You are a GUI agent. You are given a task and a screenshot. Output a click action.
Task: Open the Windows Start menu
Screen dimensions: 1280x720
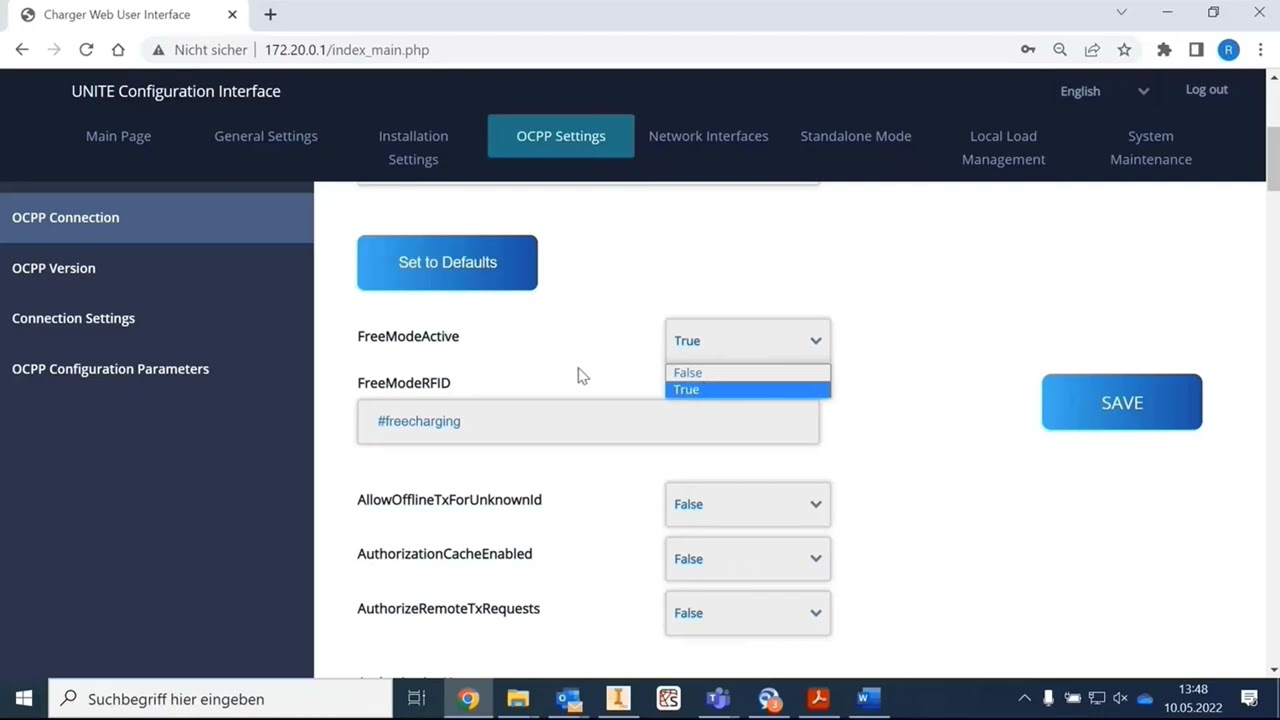coord(24,699)
